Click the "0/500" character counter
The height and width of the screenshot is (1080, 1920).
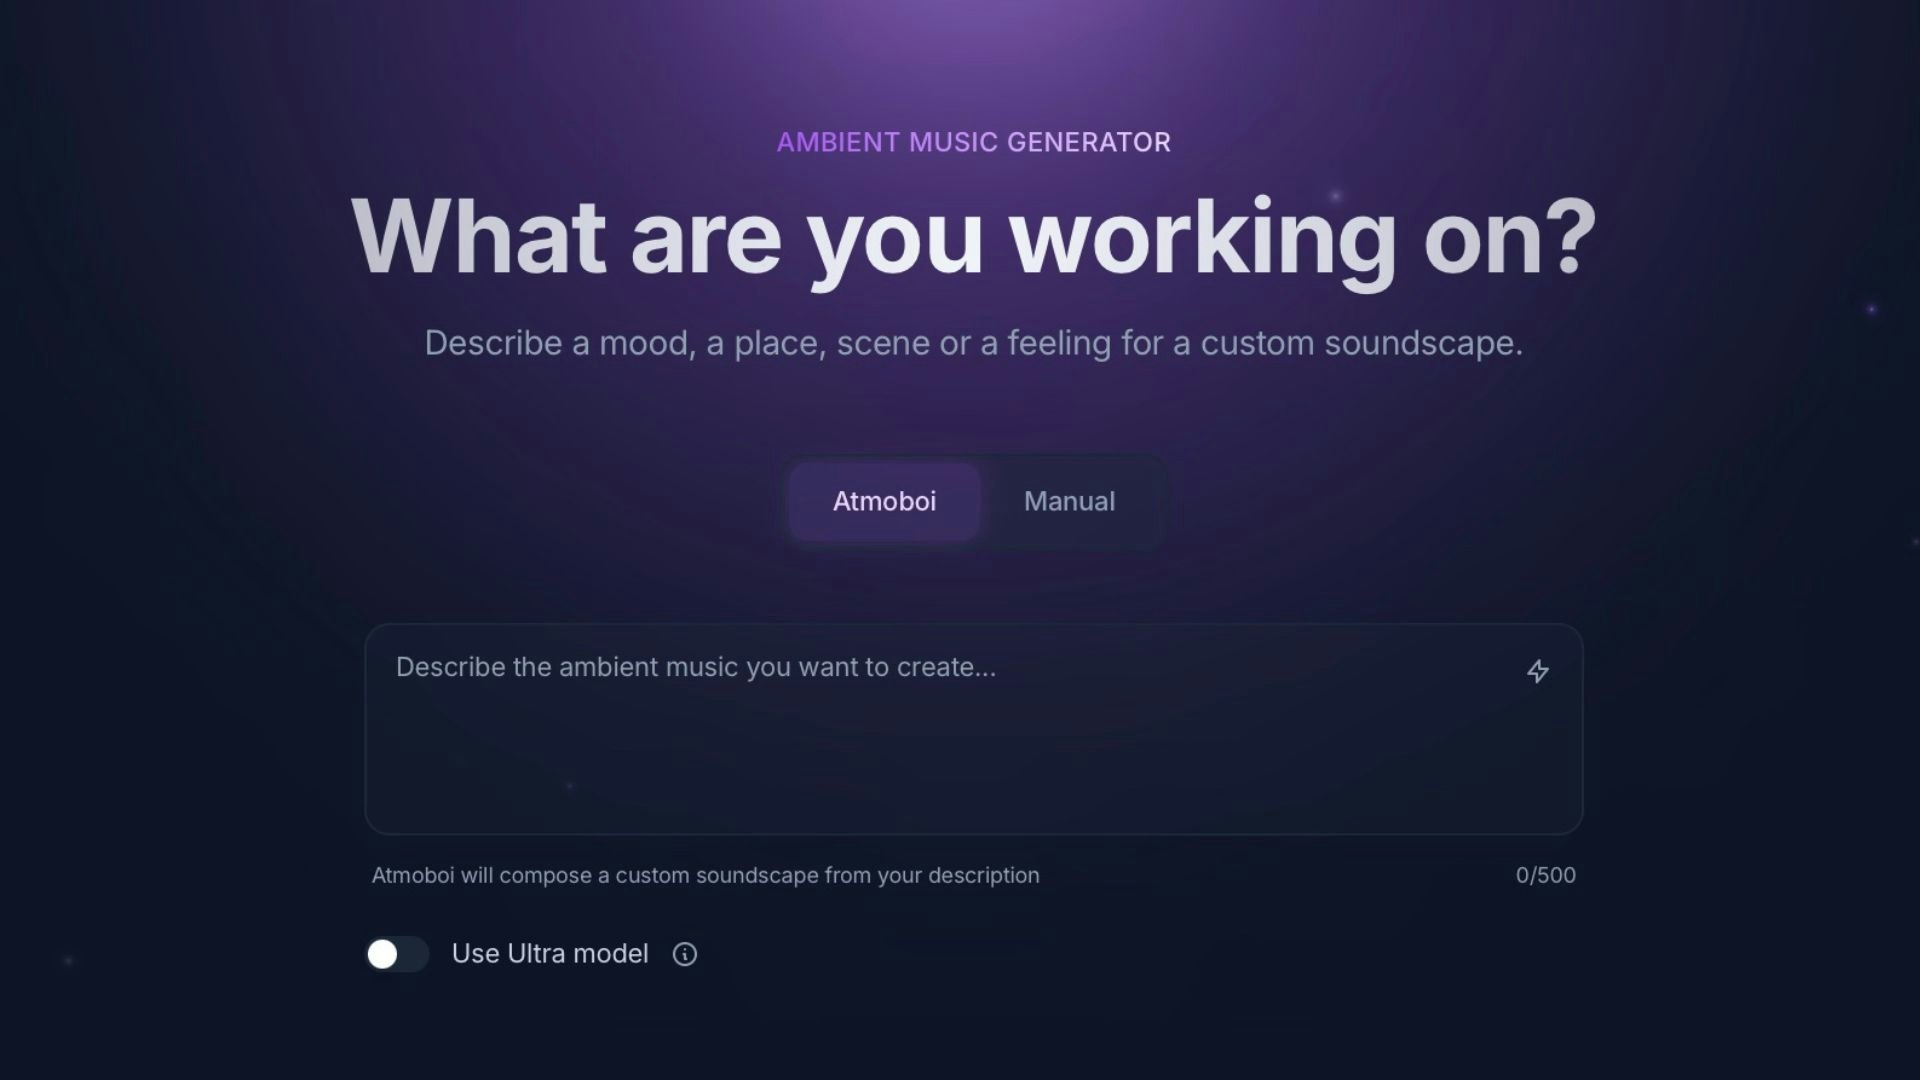(1545, 875)
